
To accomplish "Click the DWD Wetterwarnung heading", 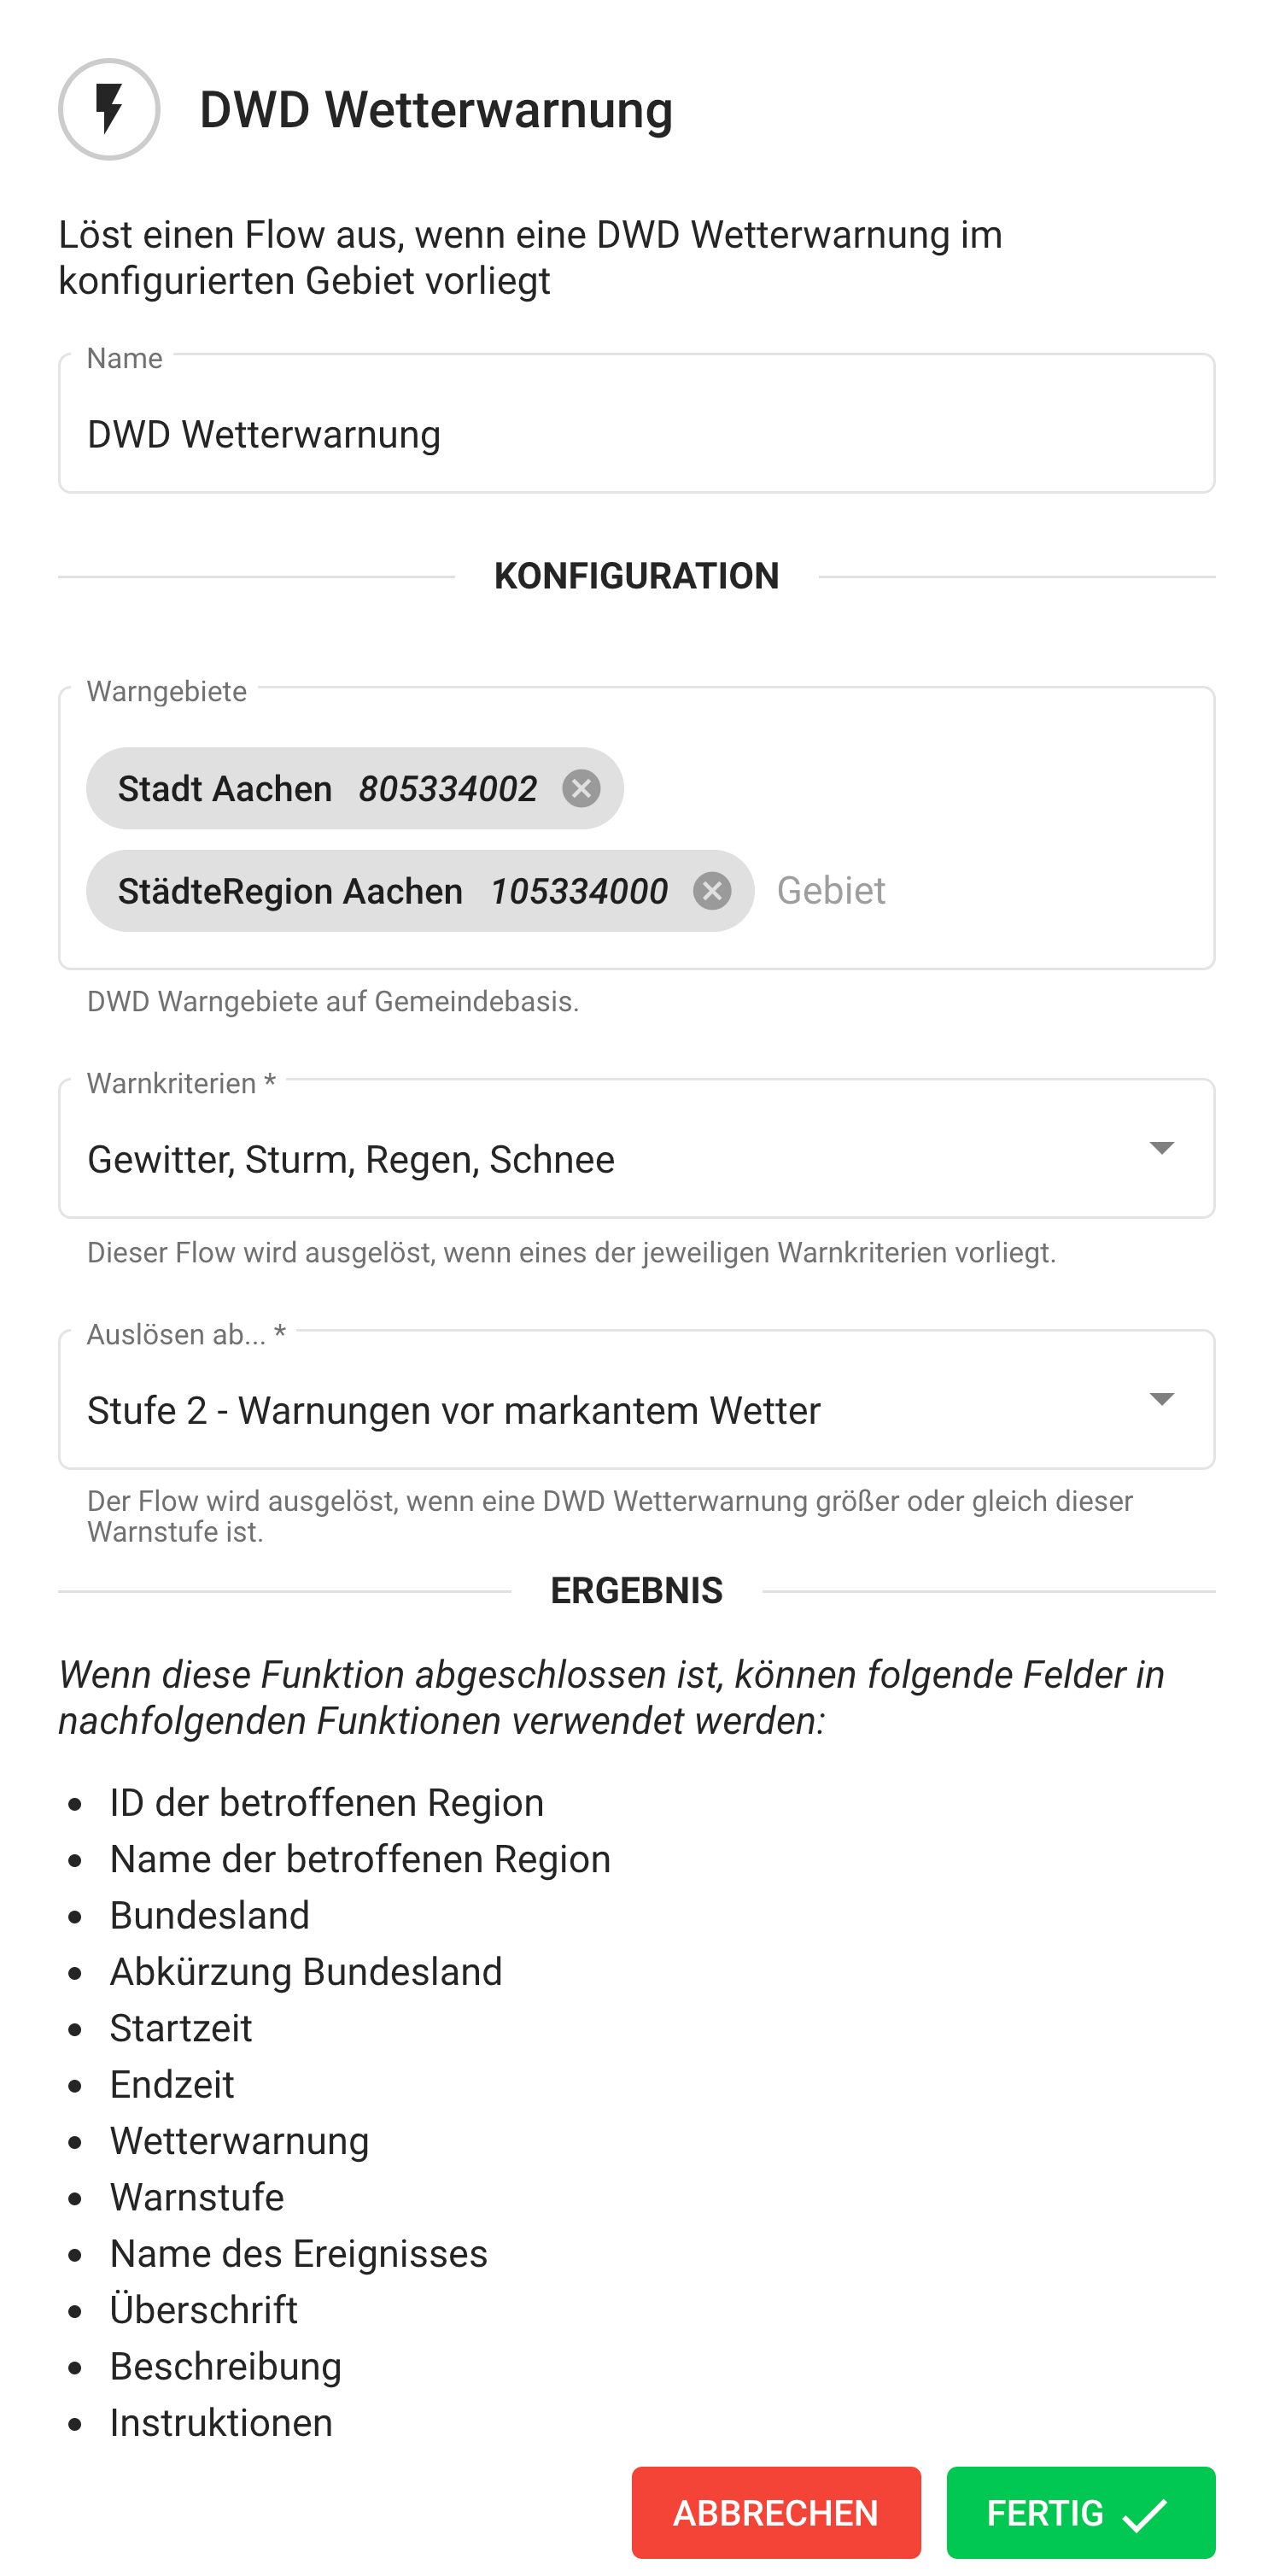I will (436, 109).
